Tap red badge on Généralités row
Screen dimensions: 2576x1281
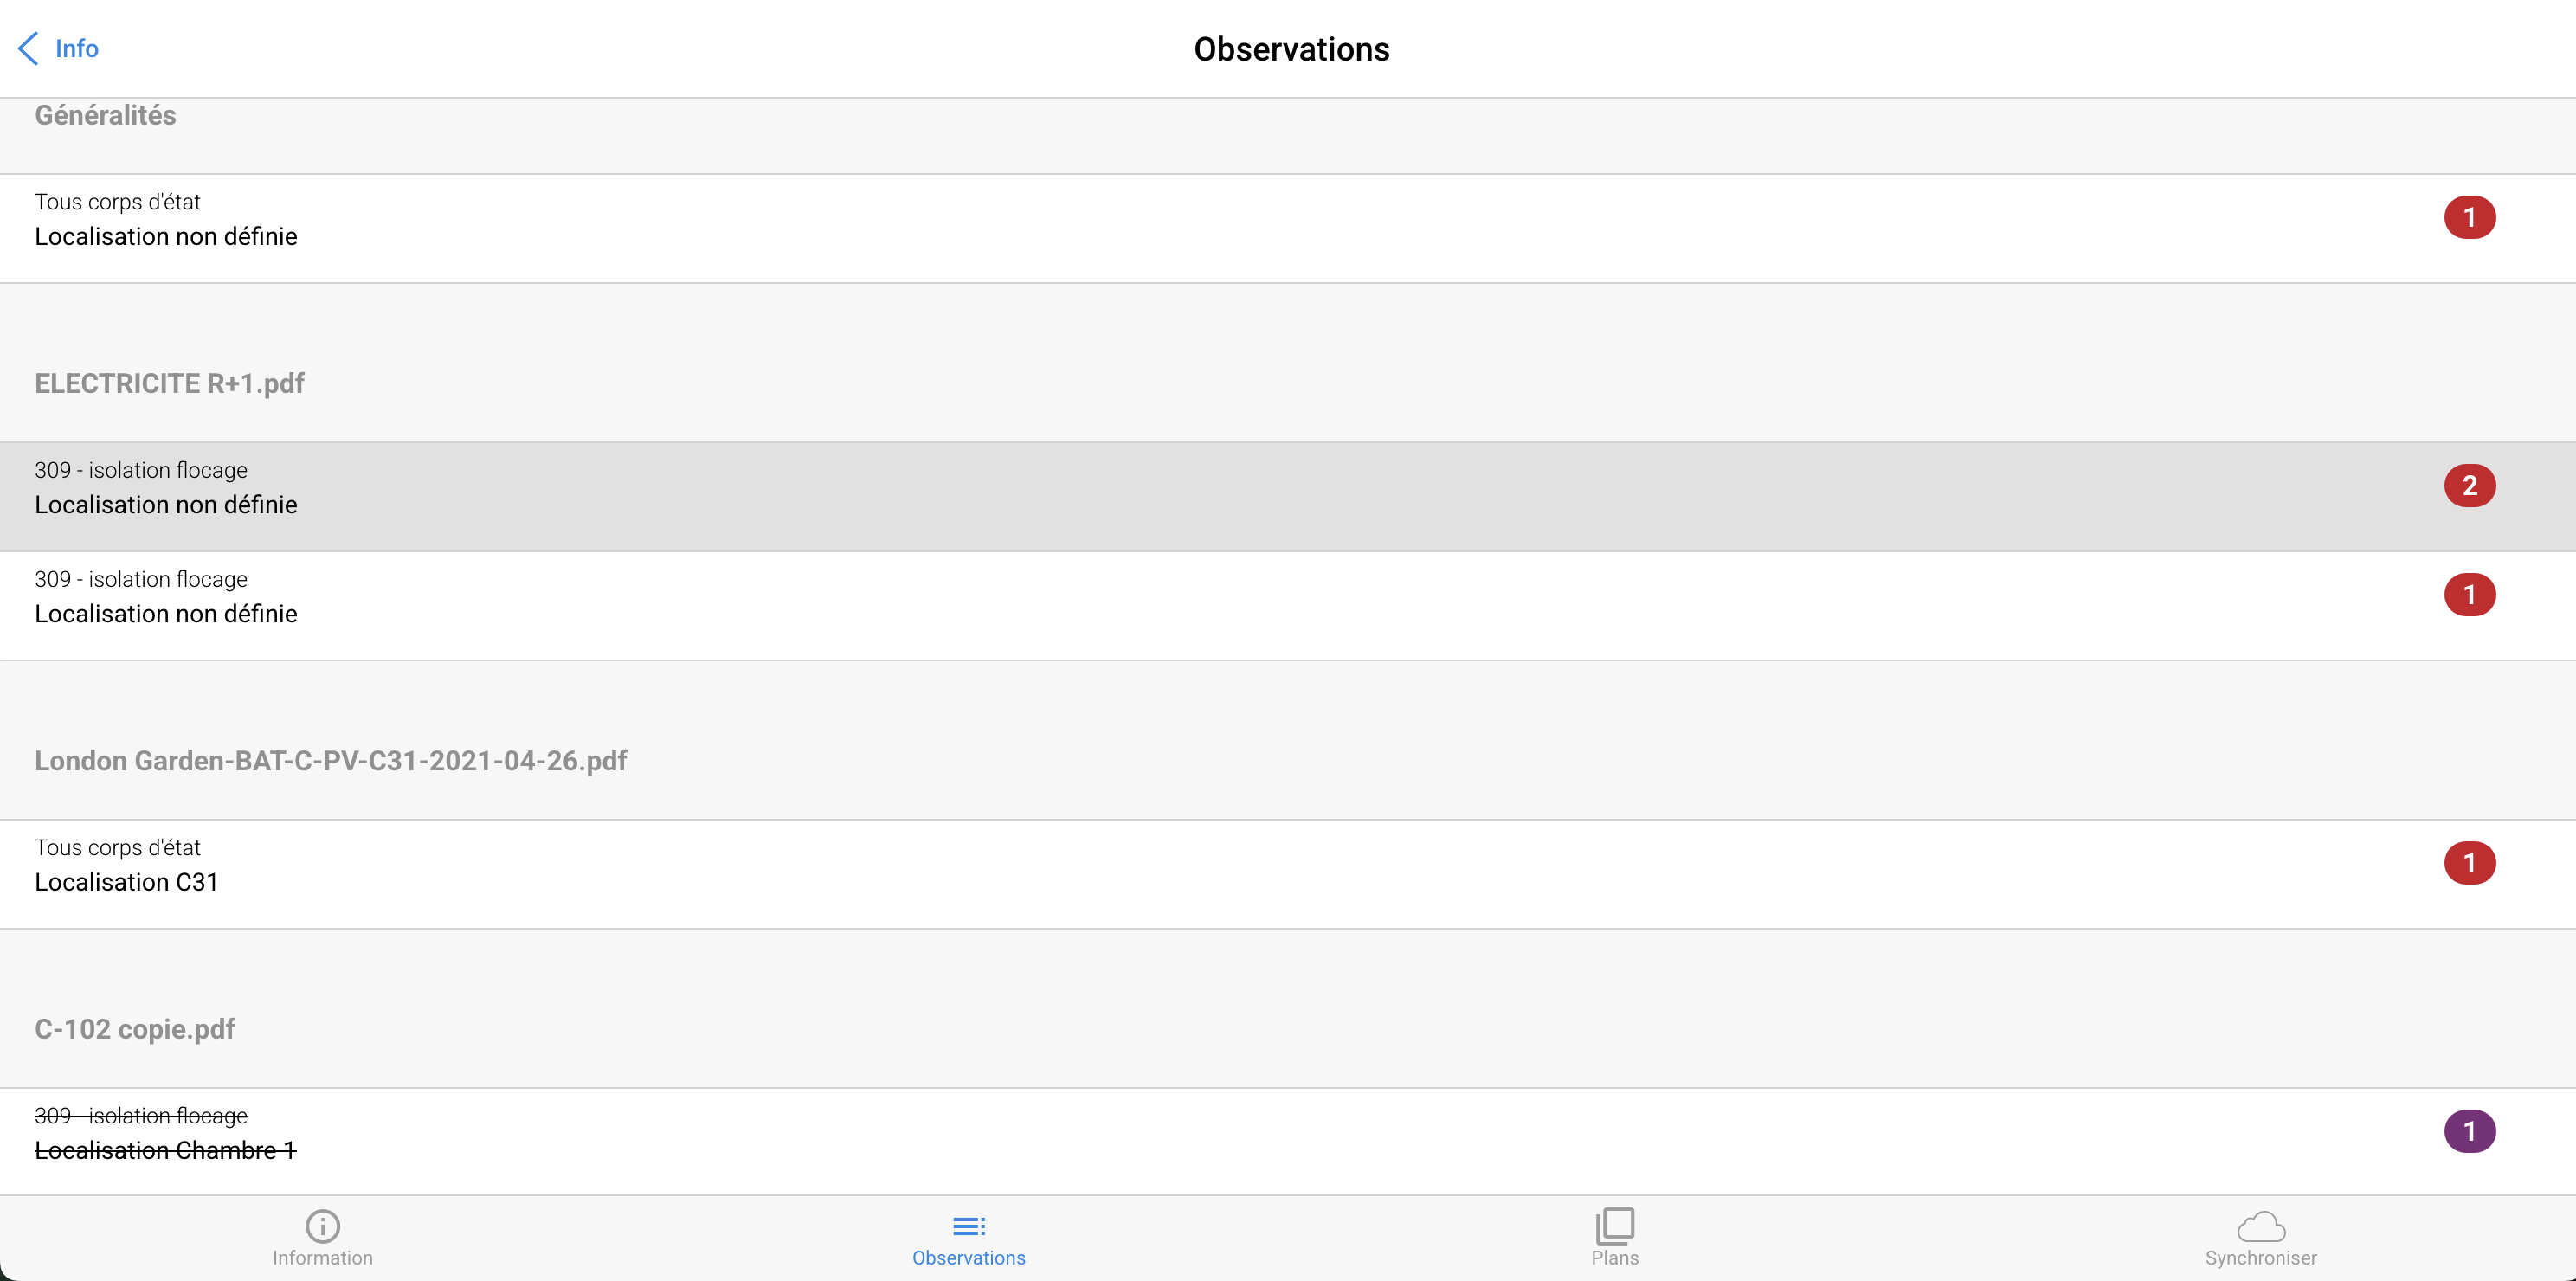2469,217
